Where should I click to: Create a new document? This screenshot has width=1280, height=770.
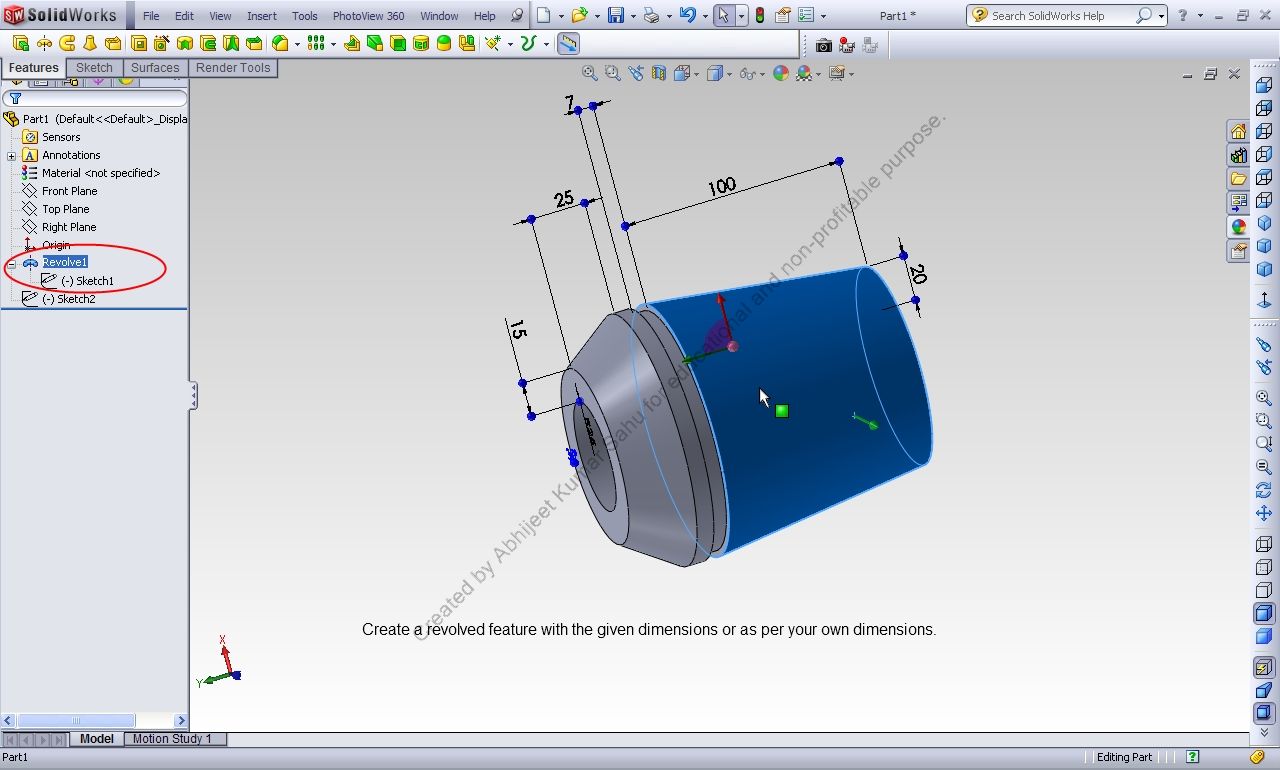(543, 15)
